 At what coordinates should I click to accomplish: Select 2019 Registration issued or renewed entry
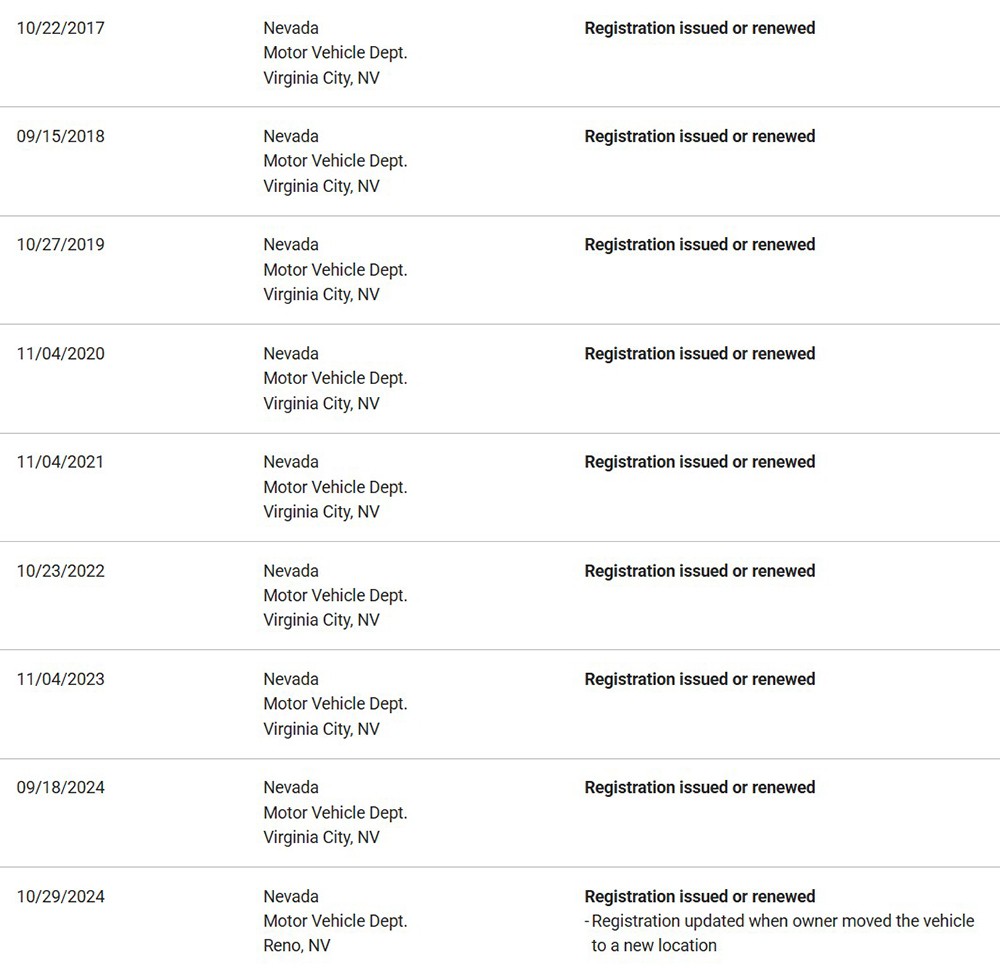(699, 245)
